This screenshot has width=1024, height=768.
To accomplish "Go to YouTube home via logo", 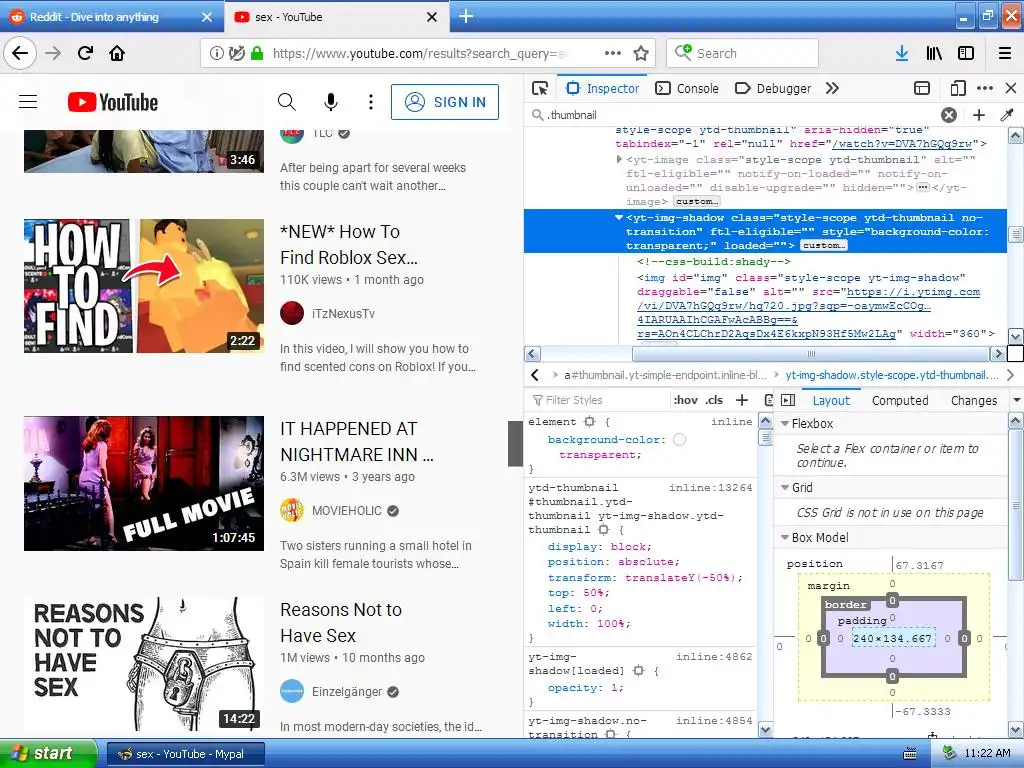I will click(112, 103).
